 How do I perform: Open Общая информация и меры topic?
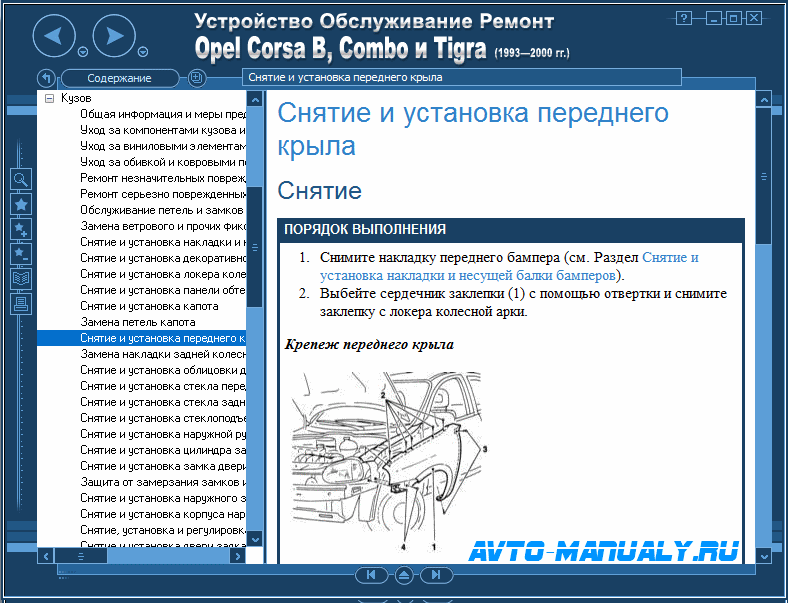tap(163, 114)
